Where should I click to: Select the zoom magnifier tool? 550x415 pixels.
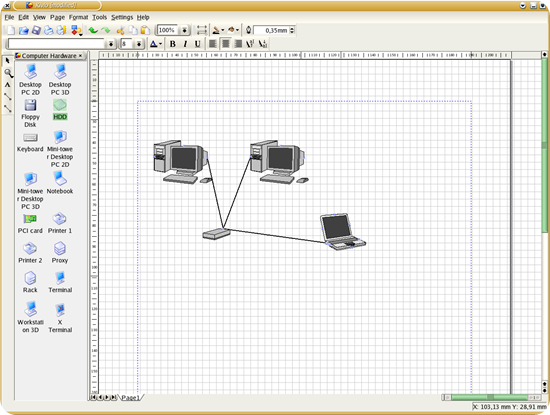coord(8,73)
